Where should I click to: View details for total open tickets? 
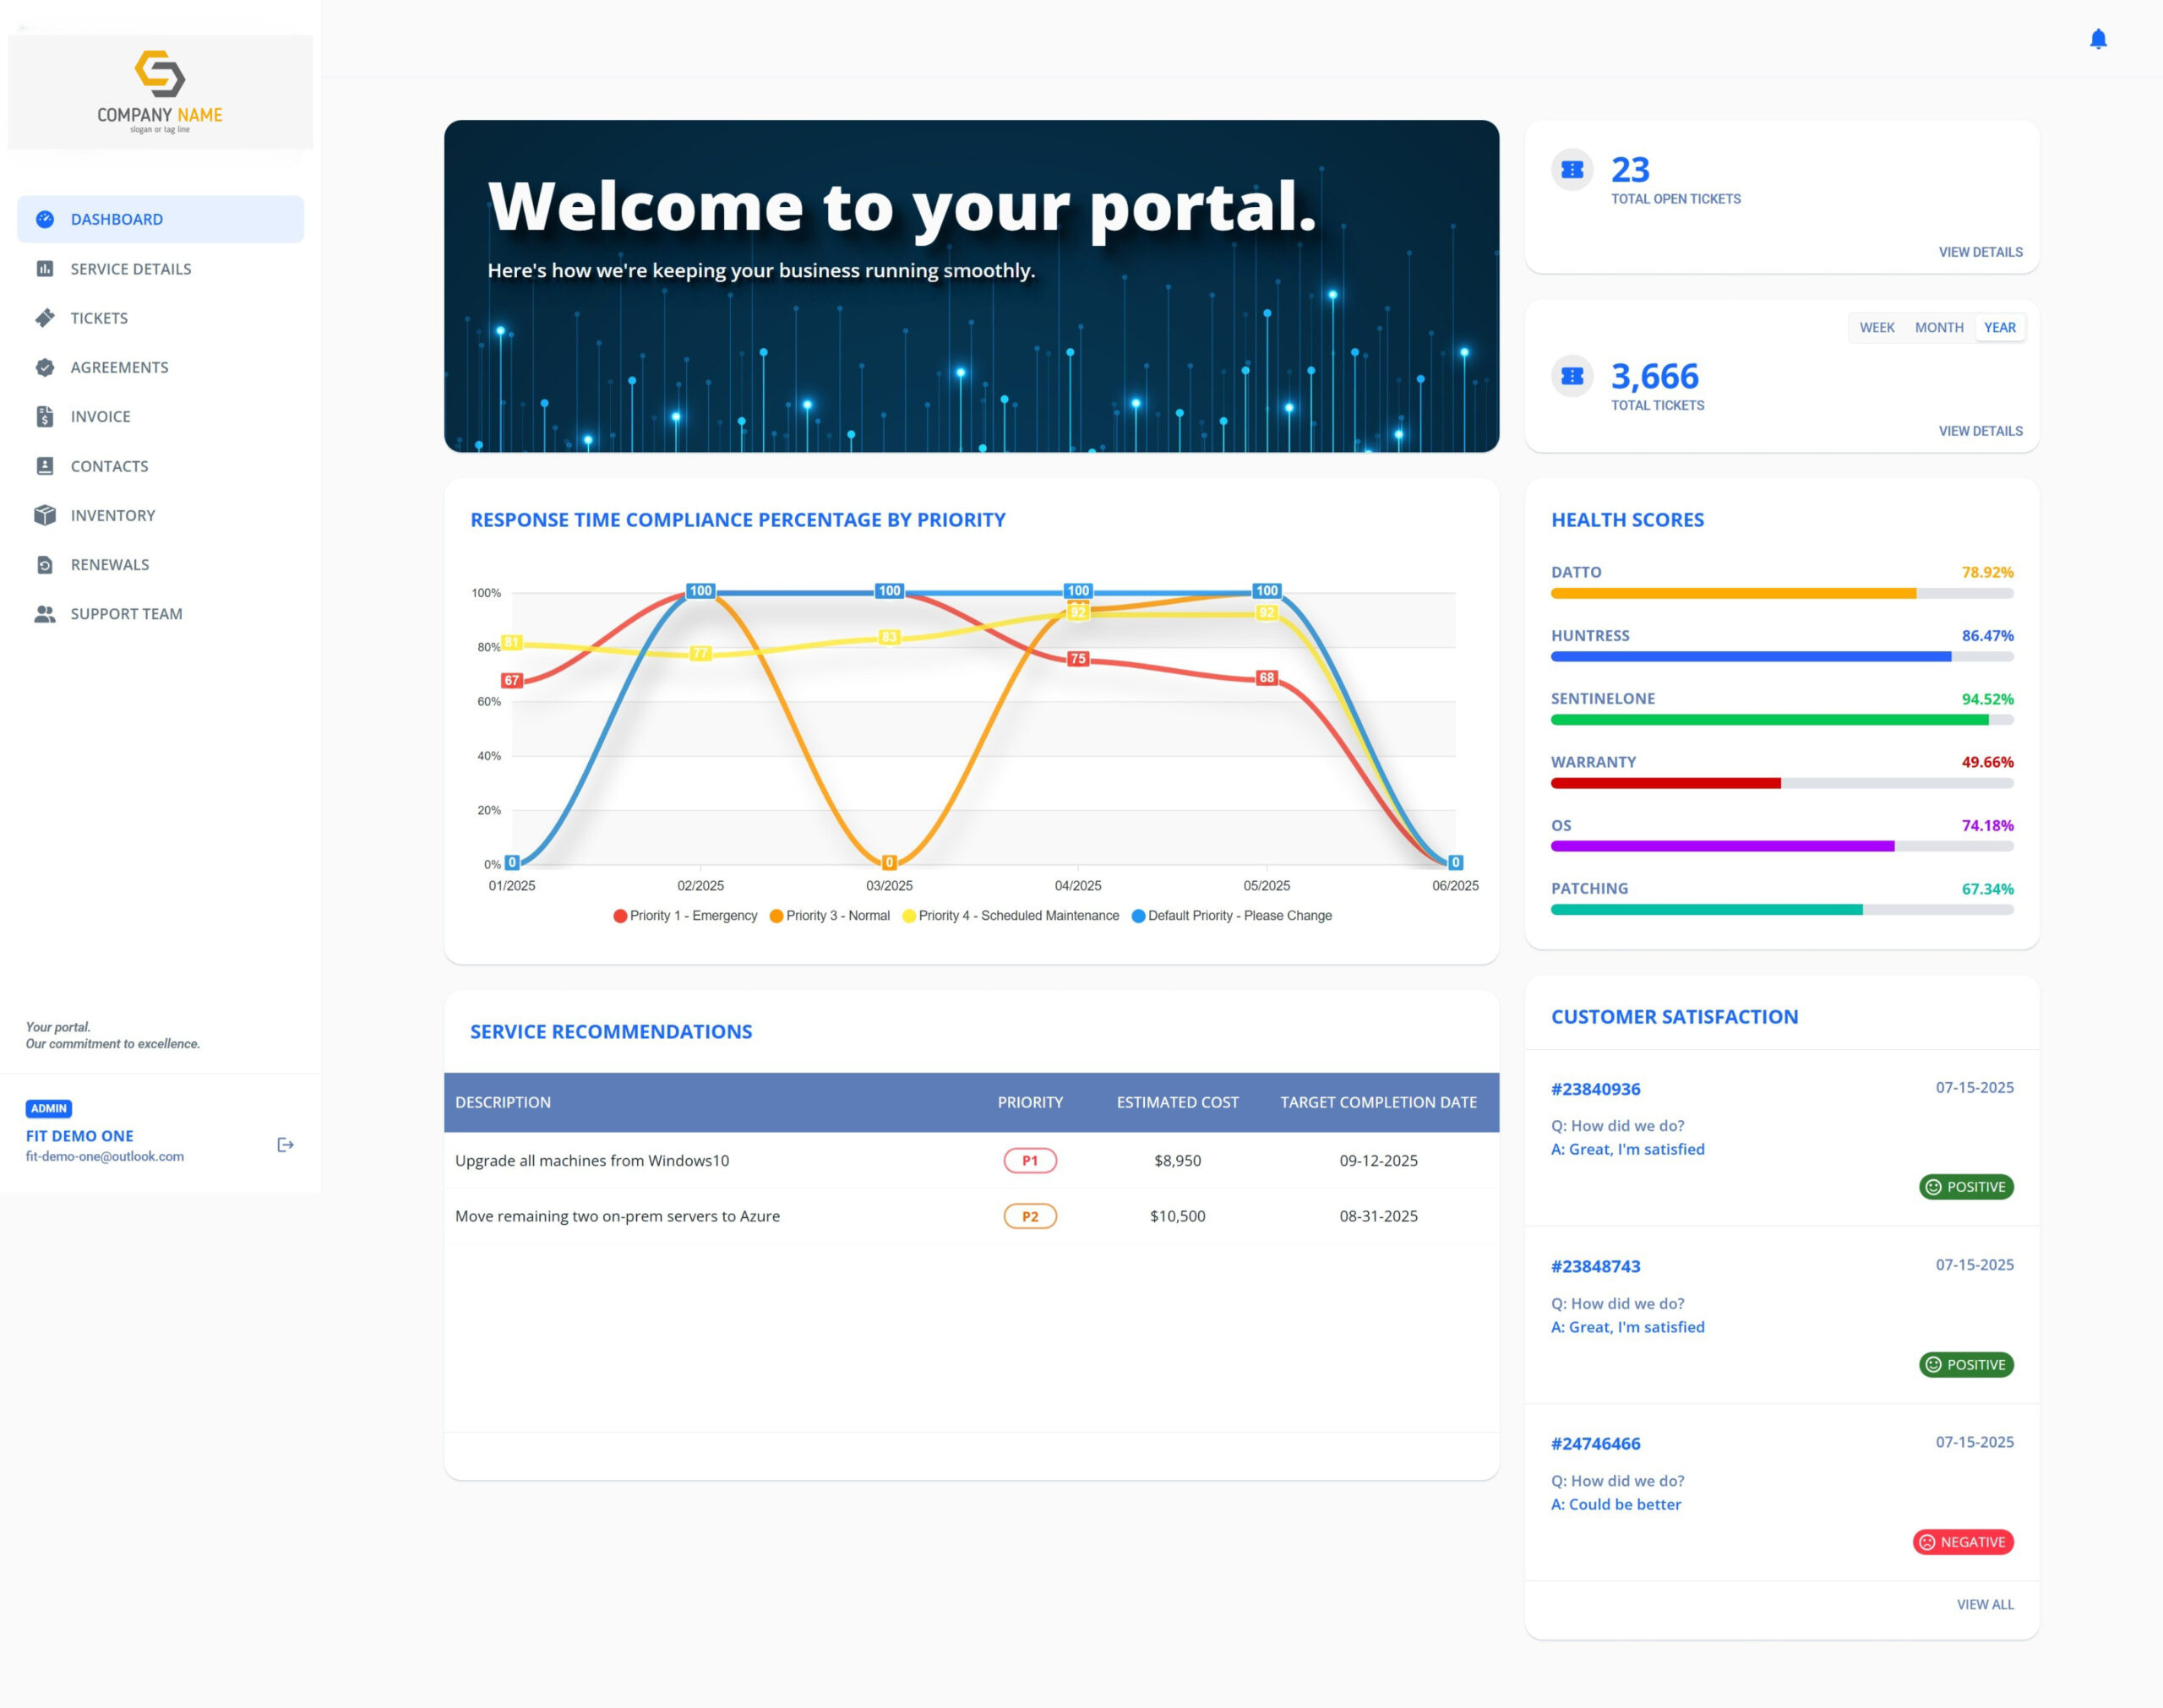click(x=1979, y=252)
